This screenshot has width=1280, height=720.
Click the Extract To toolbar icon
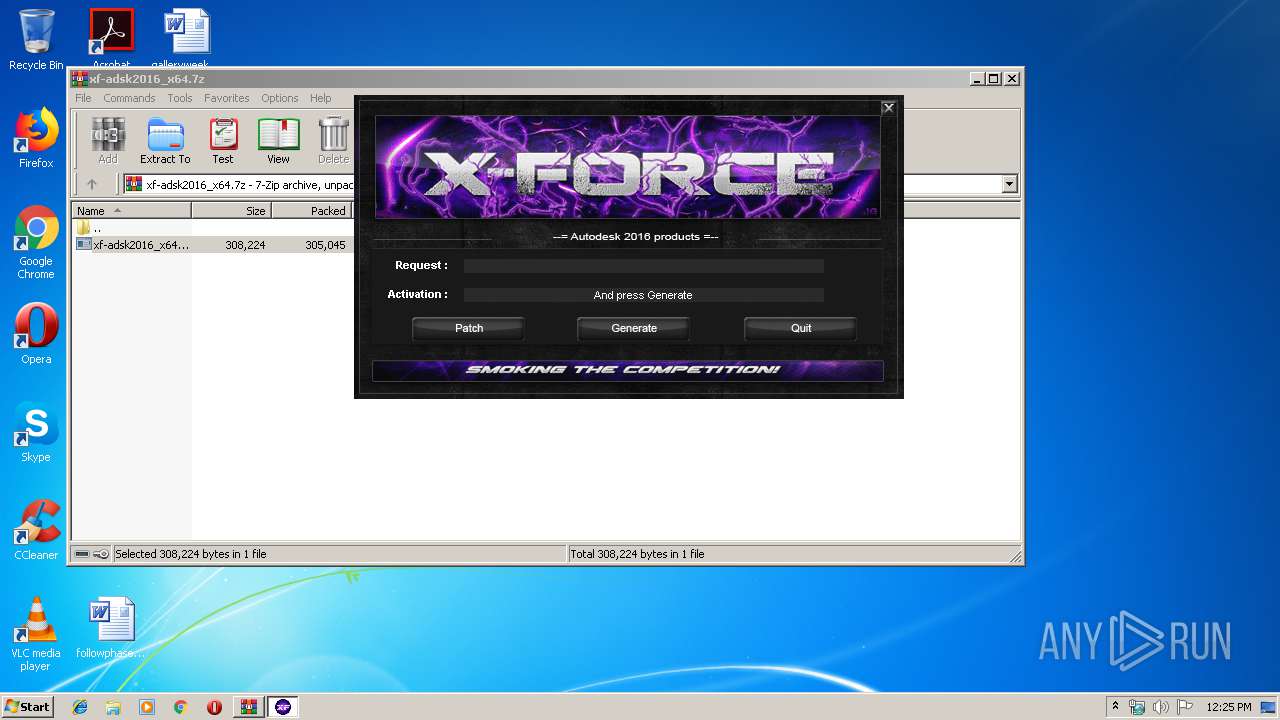(x=165, y=140)
